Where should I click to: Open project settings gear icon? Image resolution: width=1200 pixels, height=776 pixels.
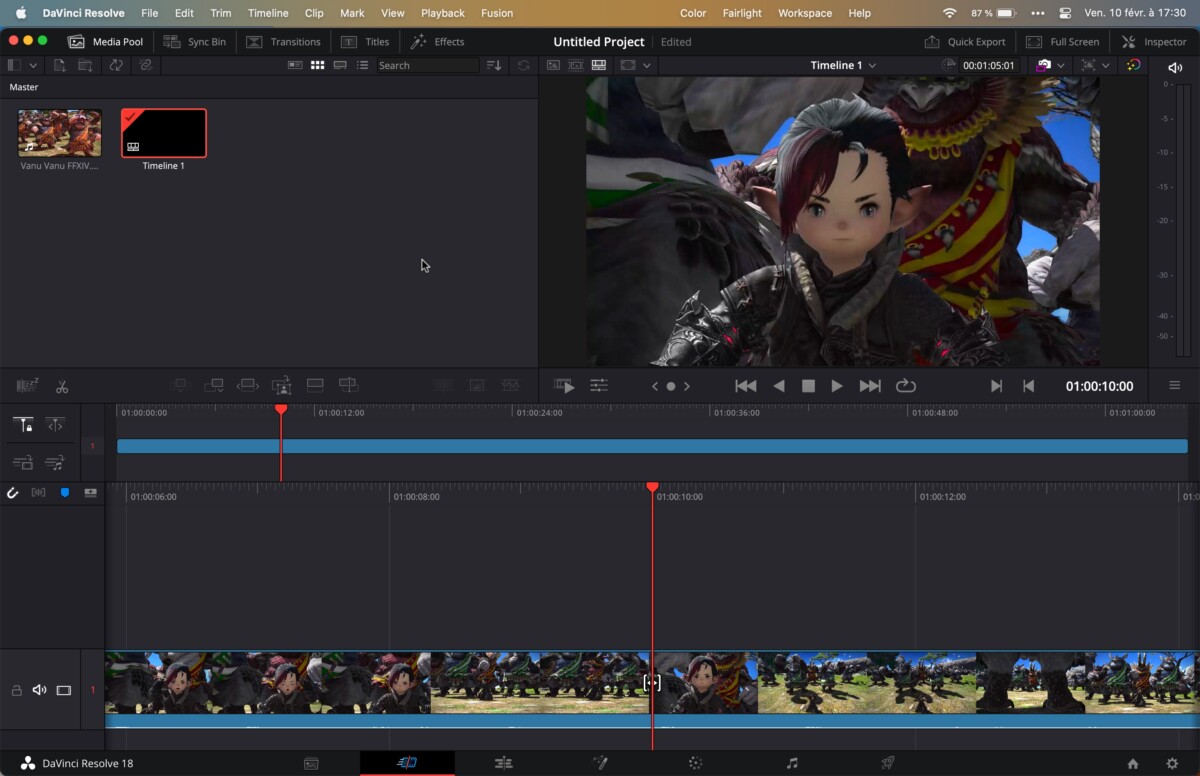(x=1171, y=763)
